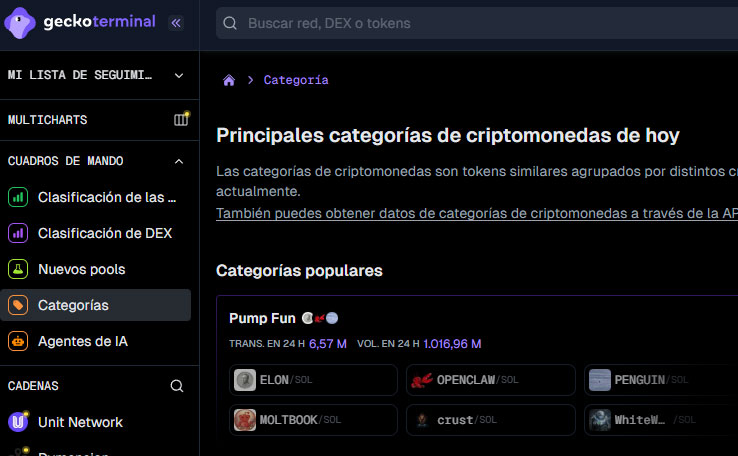The image size is (738, 456).
Task: Click the OPENCLAW red lobster token icon
Action: point(422,380)
